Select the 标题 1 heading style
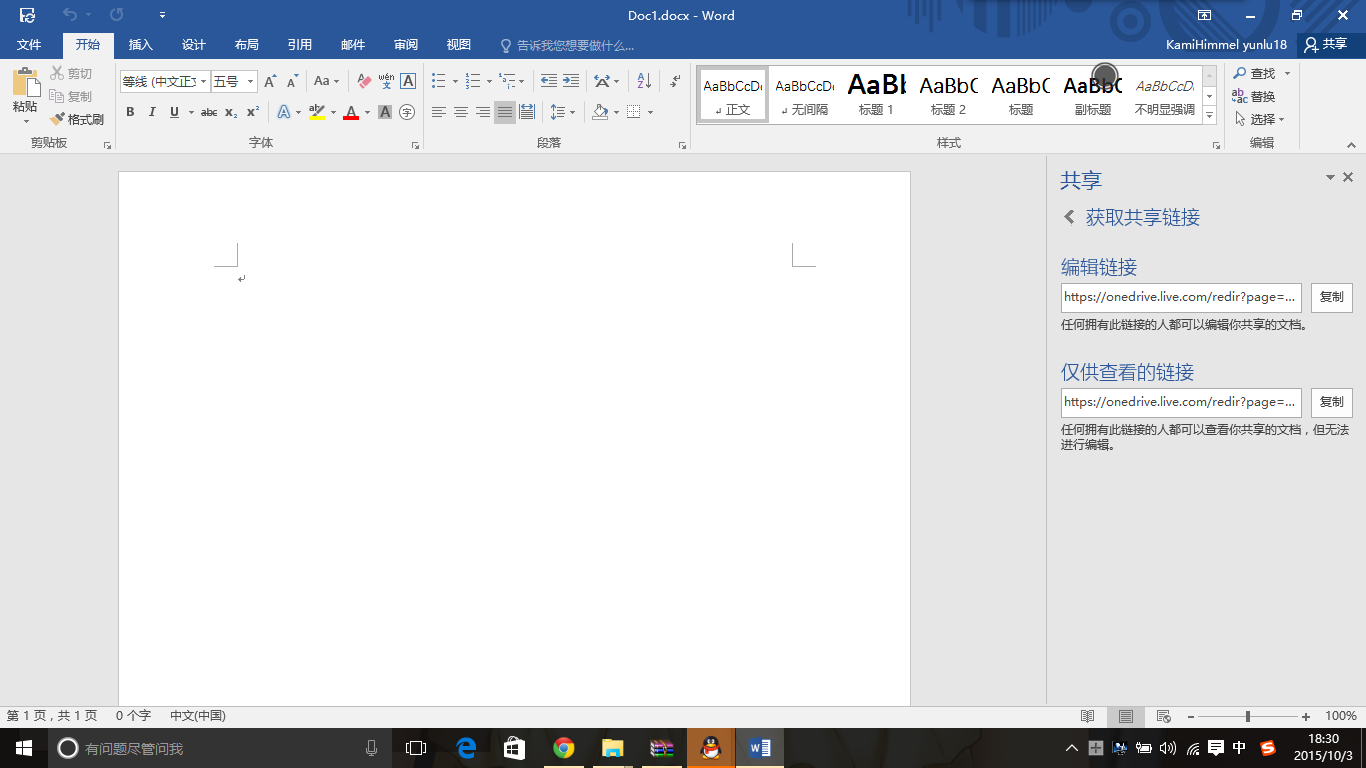Screen dimensions: 1366x768 876,95
